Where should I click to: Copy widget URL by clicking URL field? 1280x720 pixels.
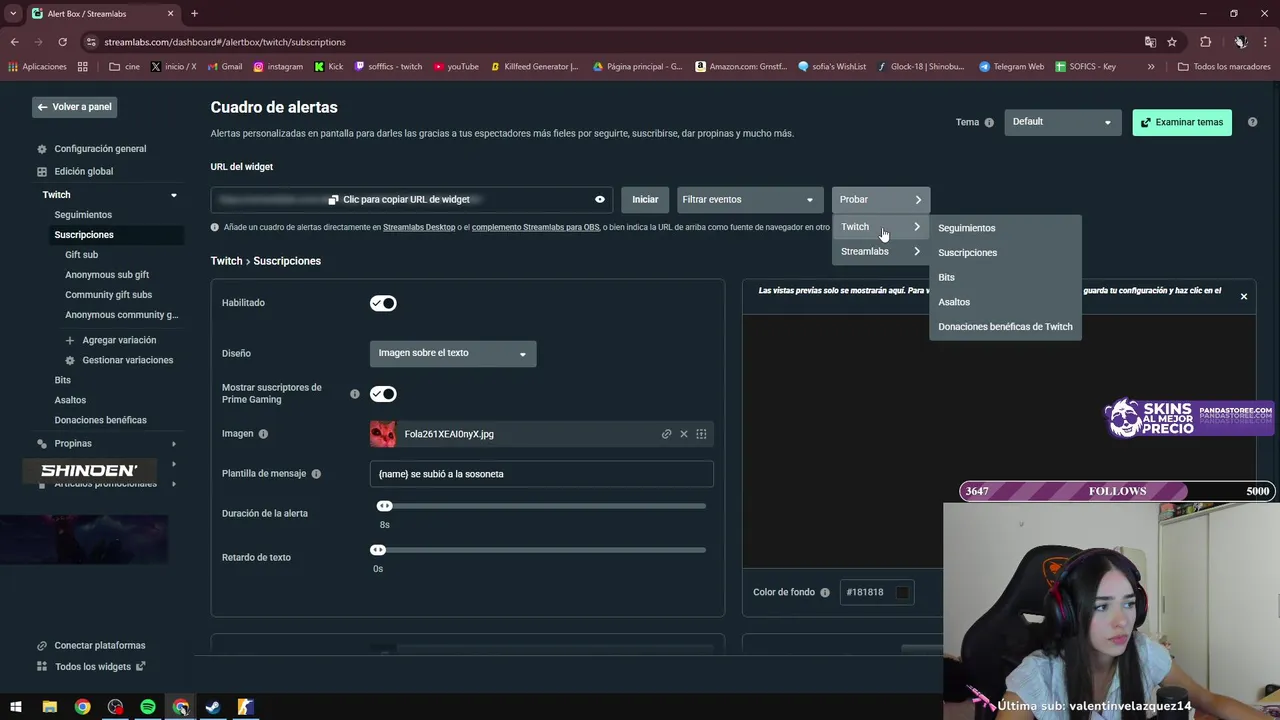(x=413, y=199)
